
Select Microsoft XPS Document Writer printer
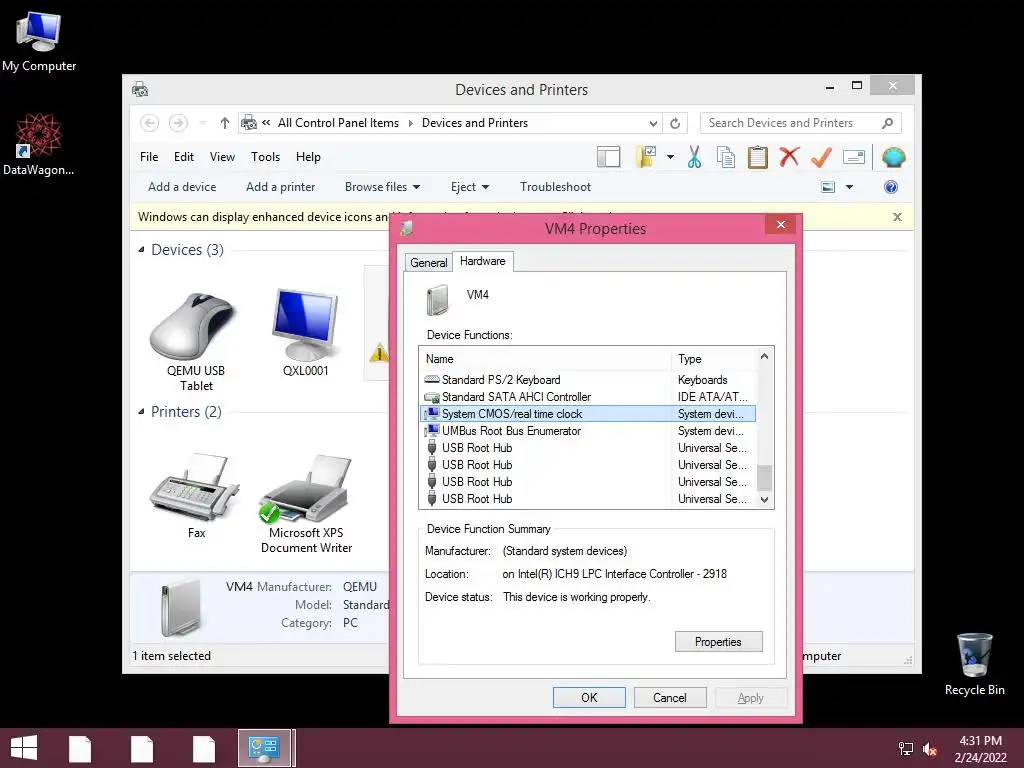click(306, 503)
